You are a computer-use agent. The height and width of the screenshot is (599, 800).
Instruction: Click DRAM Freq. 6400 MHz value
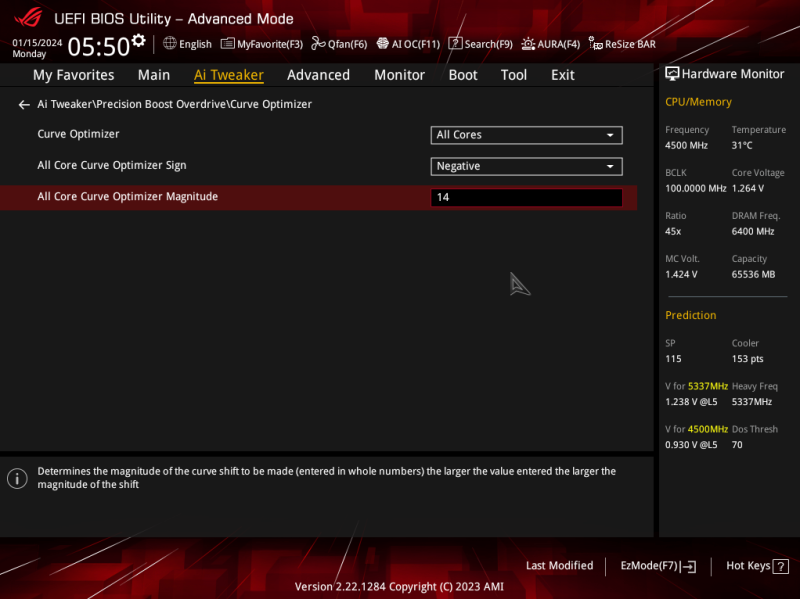(753, 232)
